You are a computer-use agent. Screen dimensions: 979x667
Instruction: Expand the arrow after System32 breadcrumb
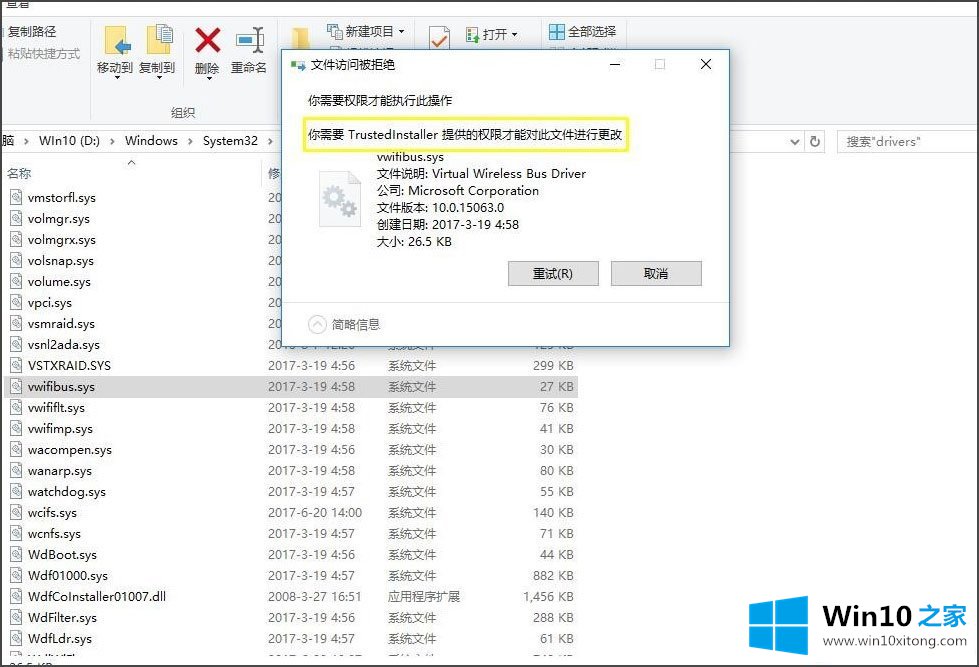tap(270, 141)
